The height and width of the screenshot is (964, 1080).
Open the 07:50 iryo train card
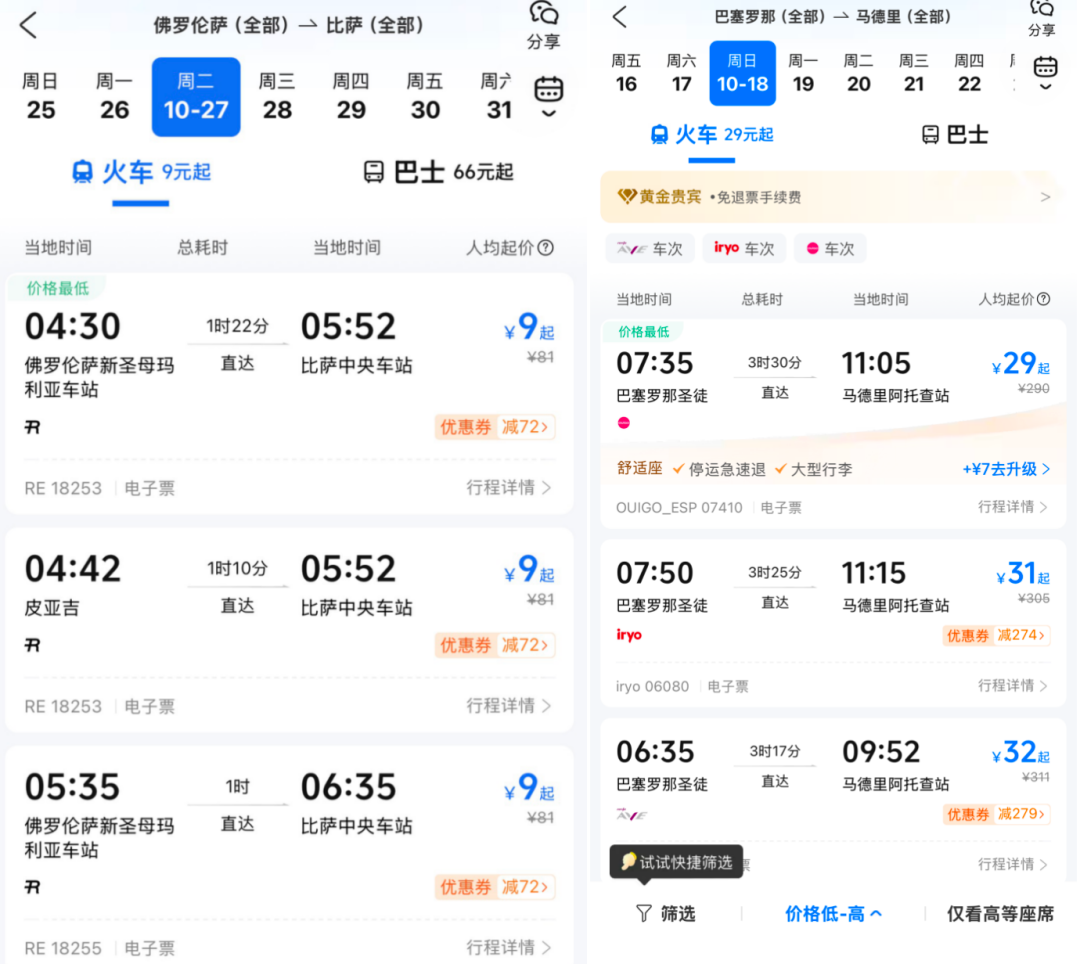pos(833,622)
